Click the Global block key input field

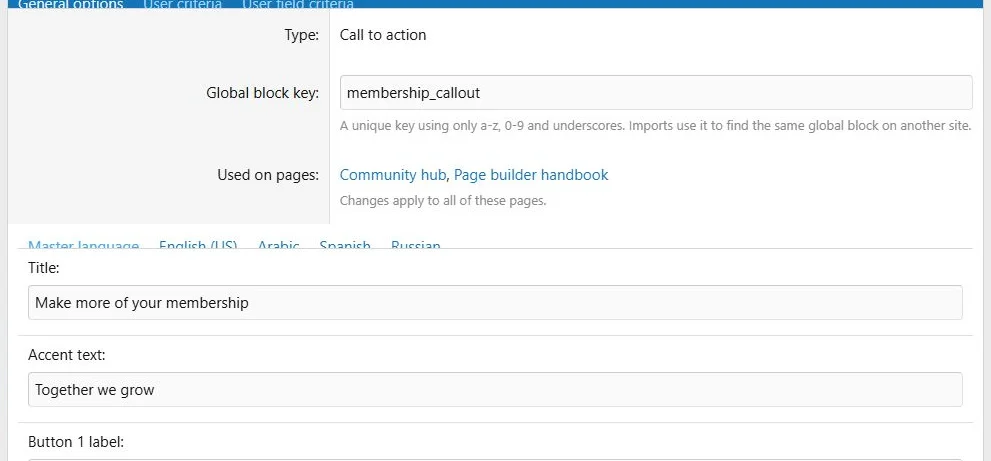[x=656, y=93]
